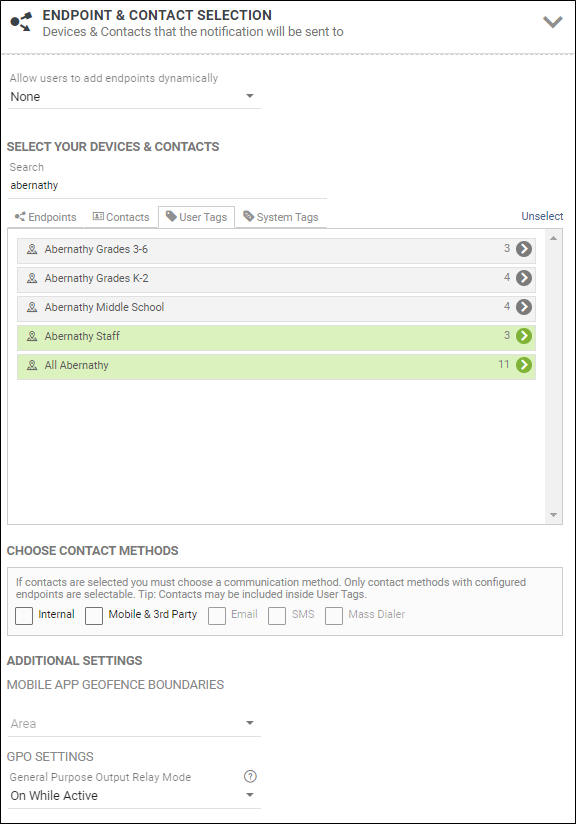Image resolution: width=576 pixels, height=824 pixels.
Task: Enable the Internal contact method checkbox
Action: tap(24, 616)
